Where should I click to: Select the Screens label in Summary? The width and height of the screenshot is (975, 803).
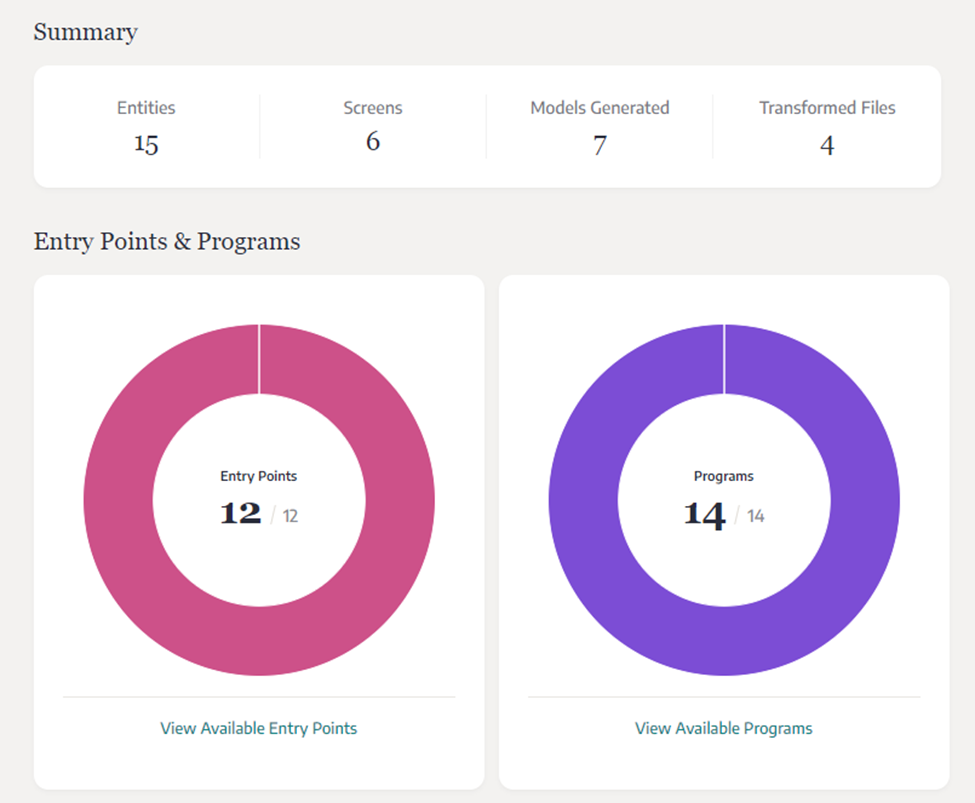coord(372,108)
